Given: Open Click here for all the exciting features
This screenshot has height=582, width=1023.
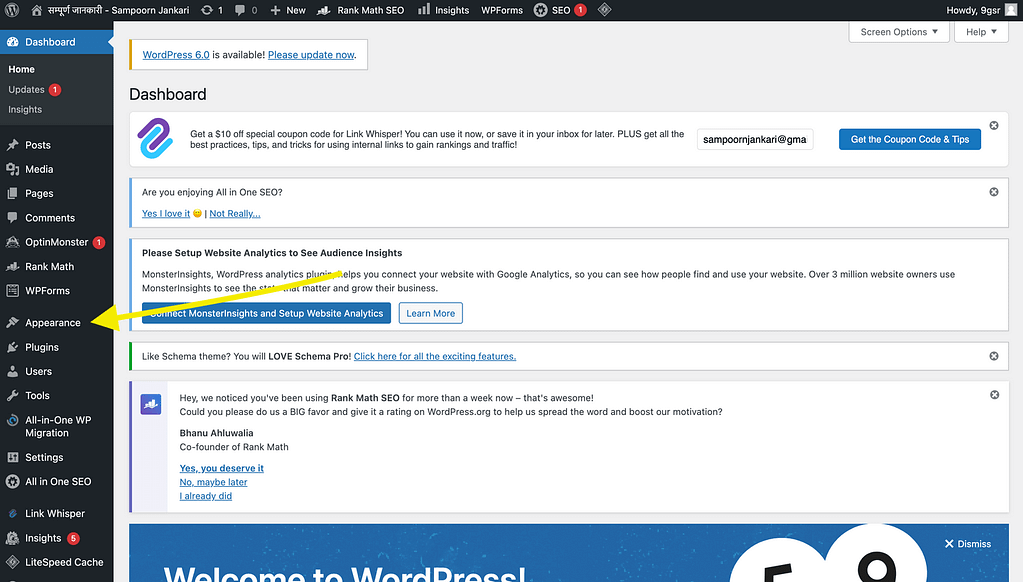Looking at the screenshot, I should click(435, 356).
